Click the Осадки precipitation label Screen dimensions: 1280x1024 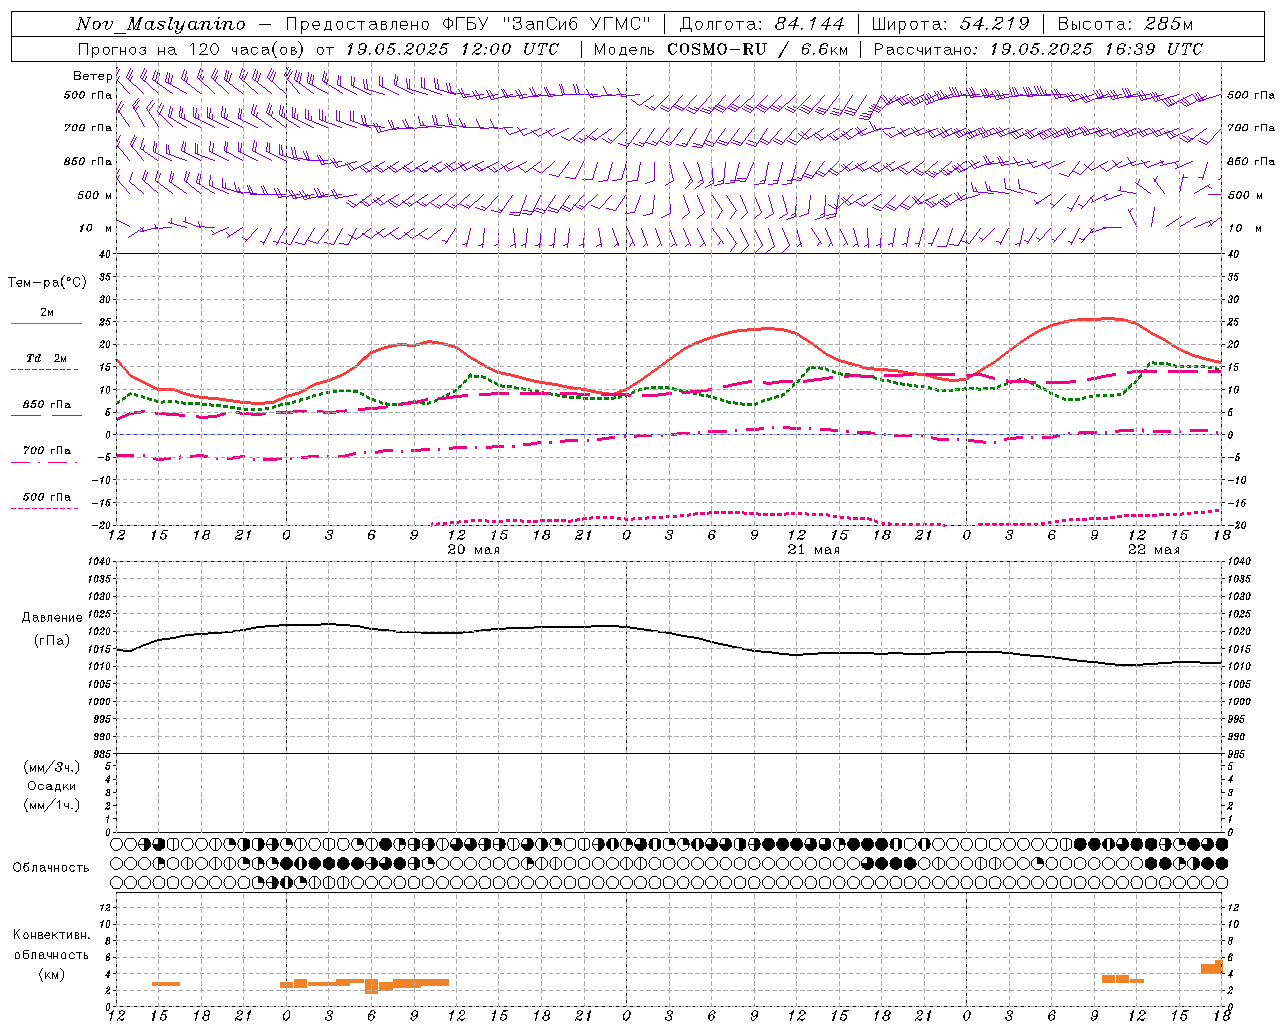click(x=52, y=786)
